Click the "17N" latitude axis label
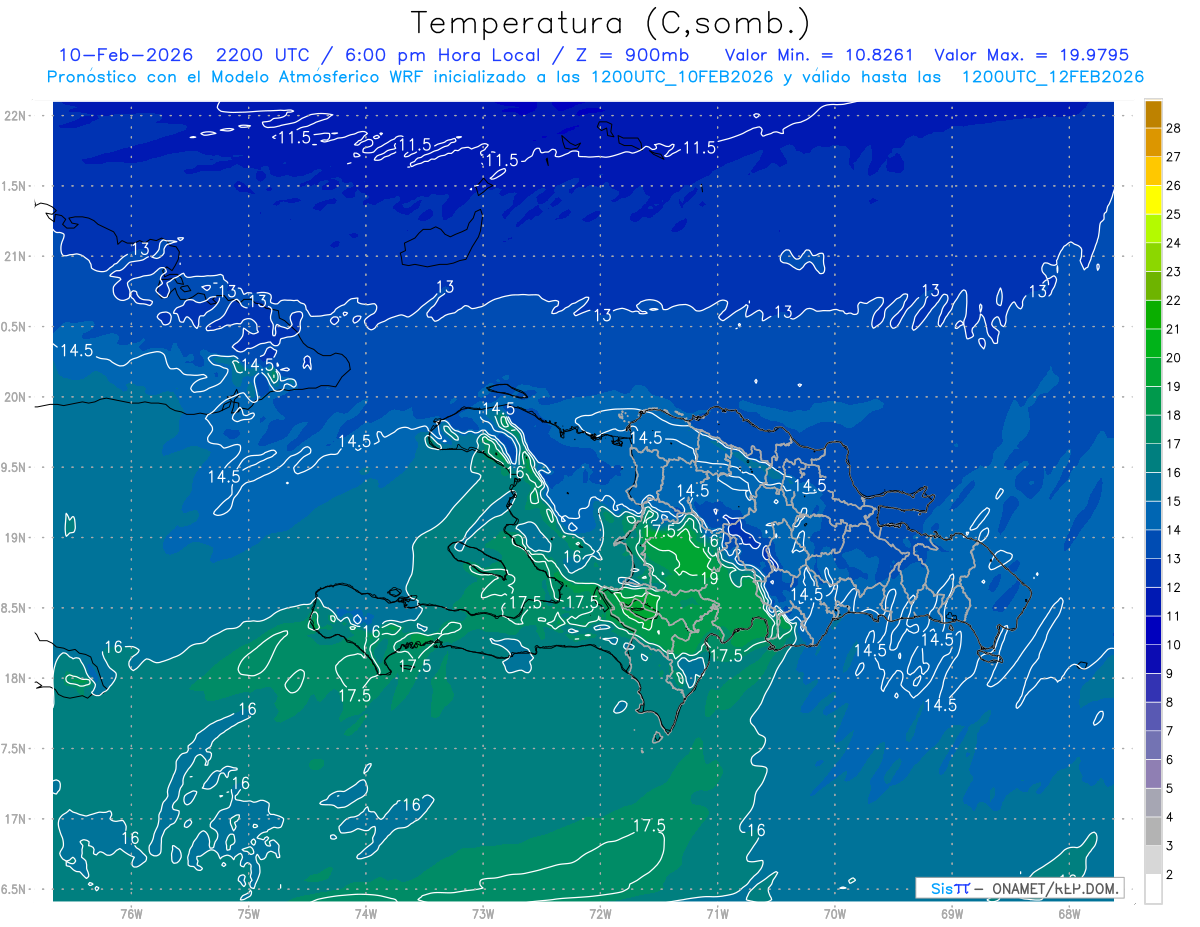This screenshot has width=1200, height=927. pos(14,819)
